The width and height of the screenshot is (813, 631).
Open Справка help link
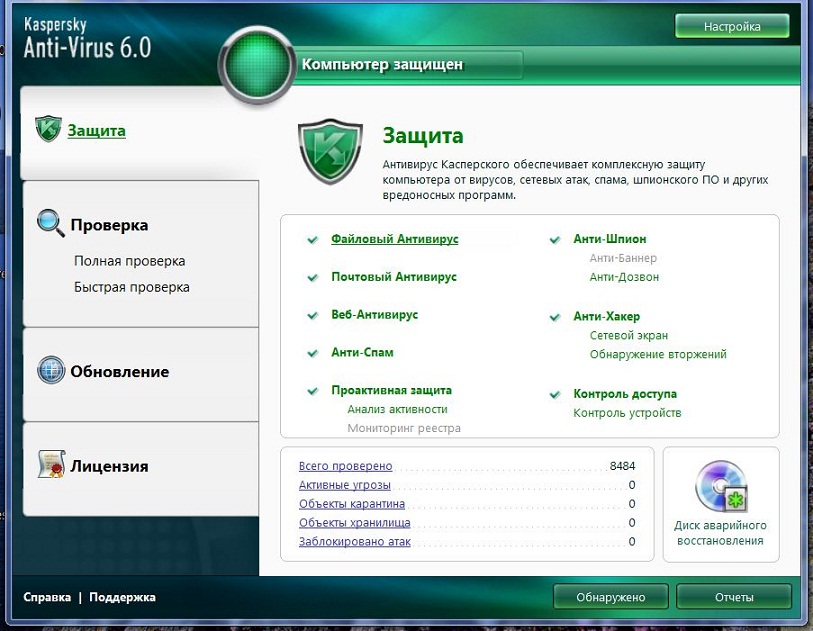coord(47,597)
